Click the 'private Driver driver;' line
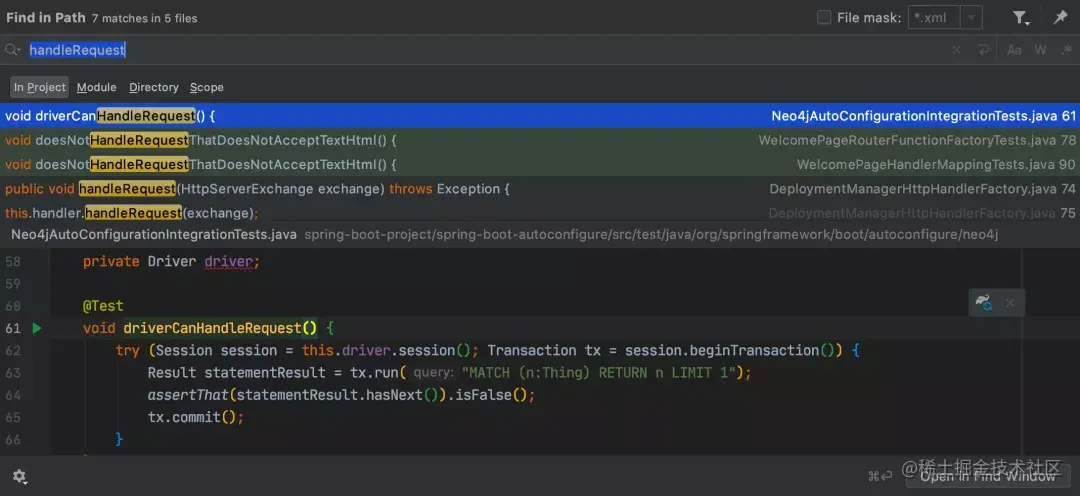Viewport: 1080px width, 496px height. [171, 262]
